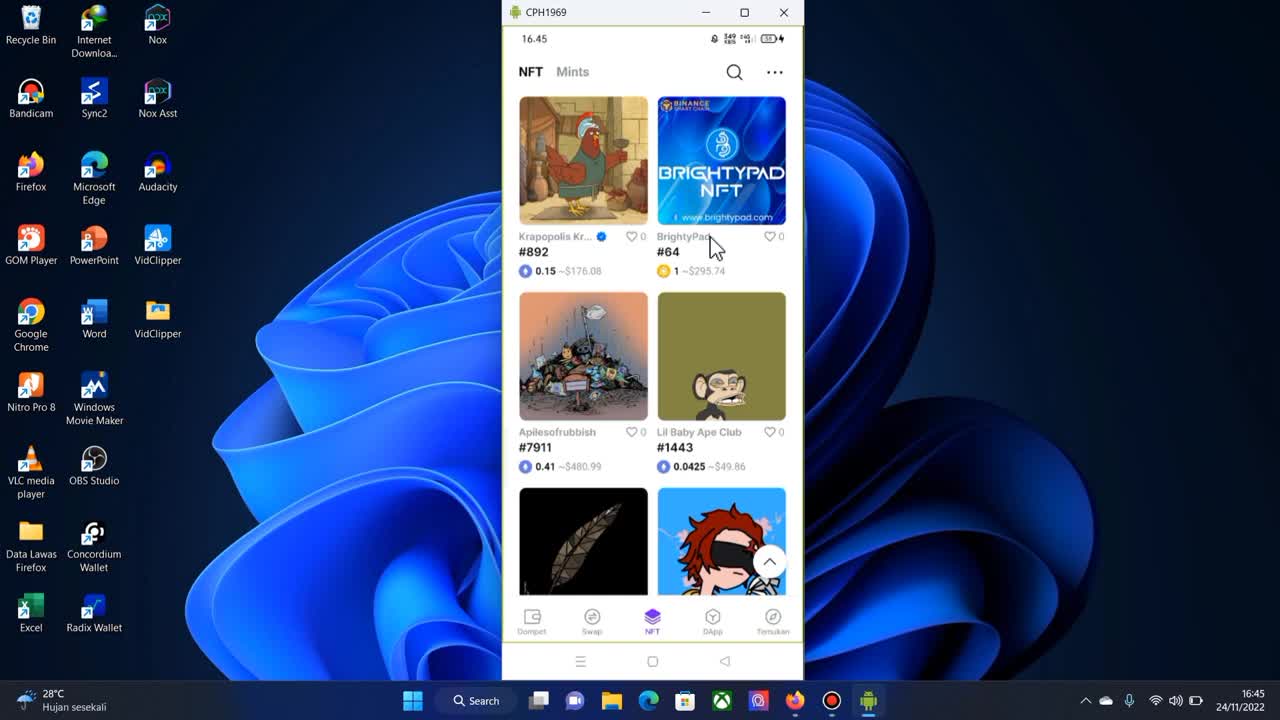Open Task View from taskbar

click(539, 701)
